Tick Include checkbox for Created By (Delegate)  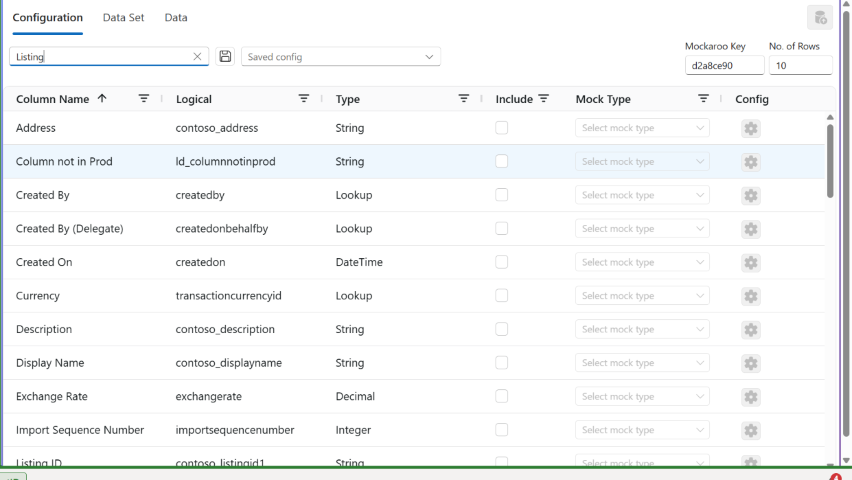point(502,228)
